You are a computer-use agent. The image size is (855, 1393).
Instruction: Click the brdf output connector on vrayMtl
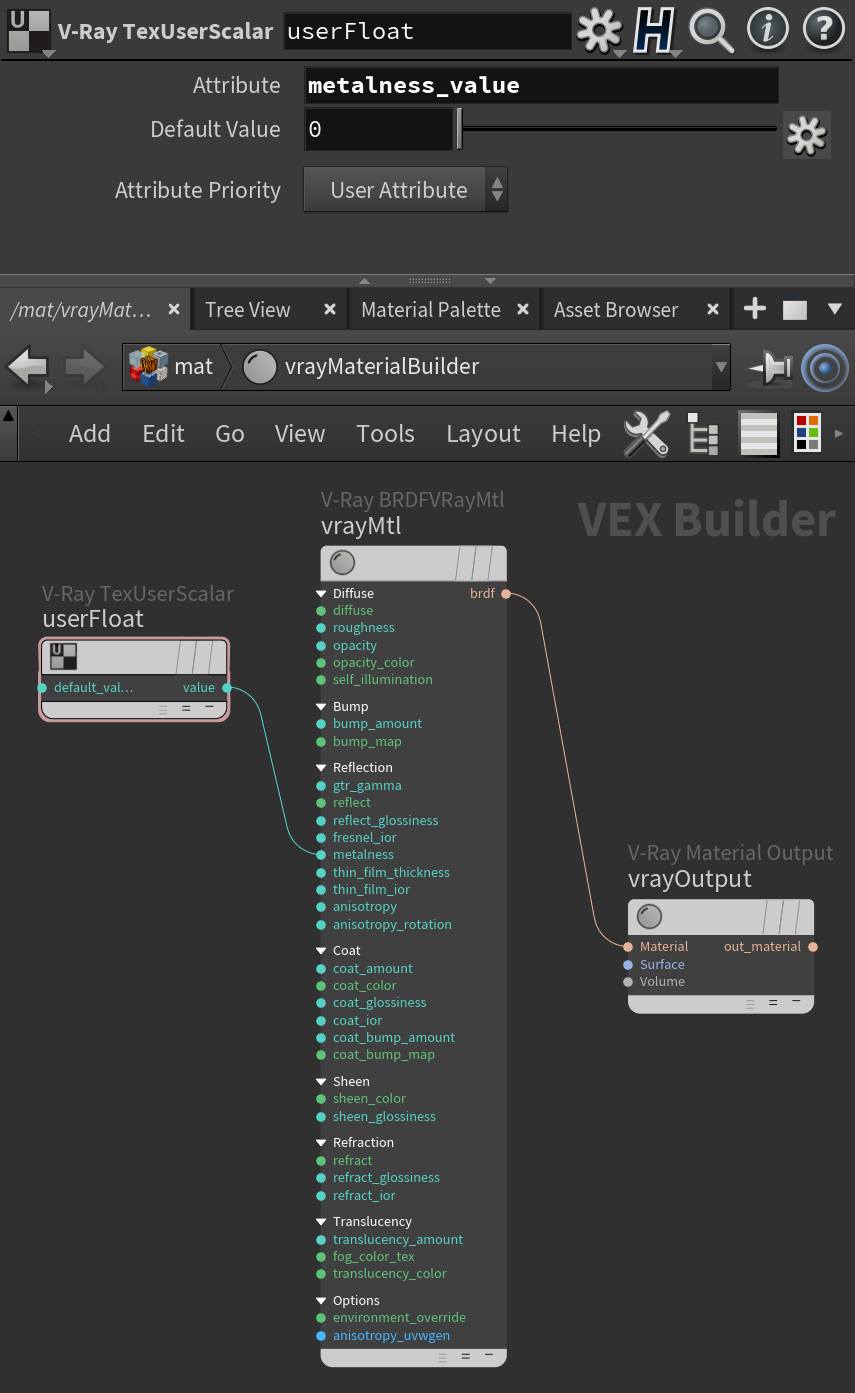click(506, 594)
